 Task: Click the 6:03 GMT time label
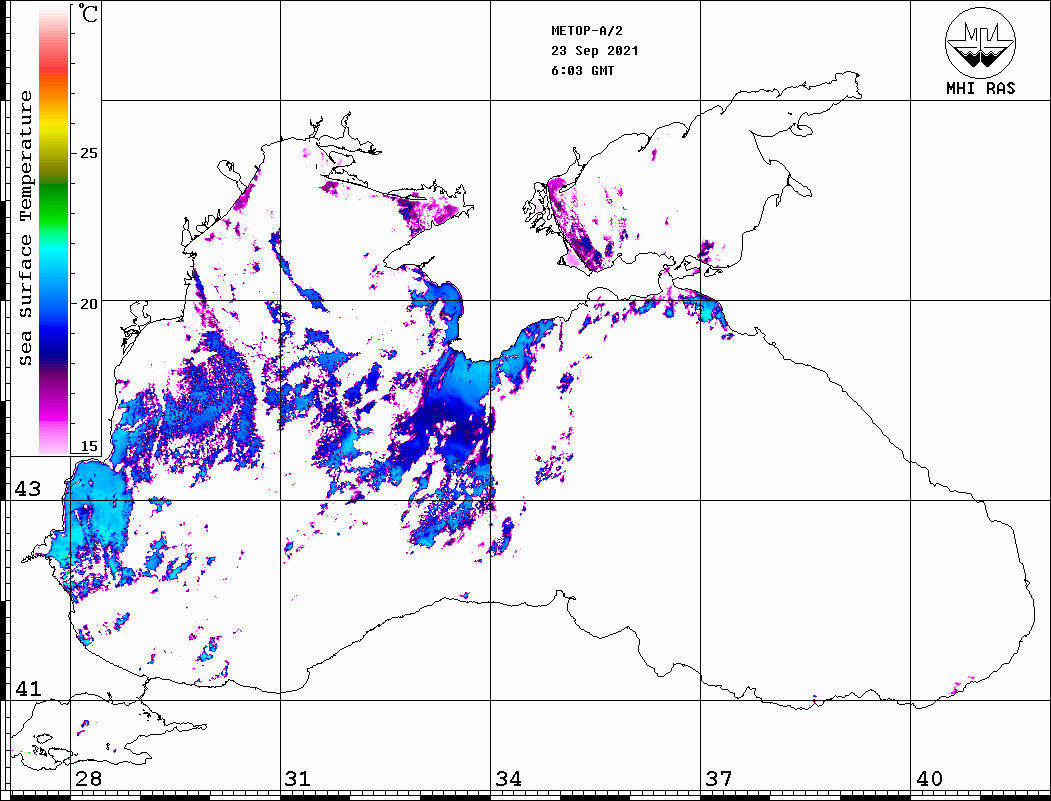(582, 71)
